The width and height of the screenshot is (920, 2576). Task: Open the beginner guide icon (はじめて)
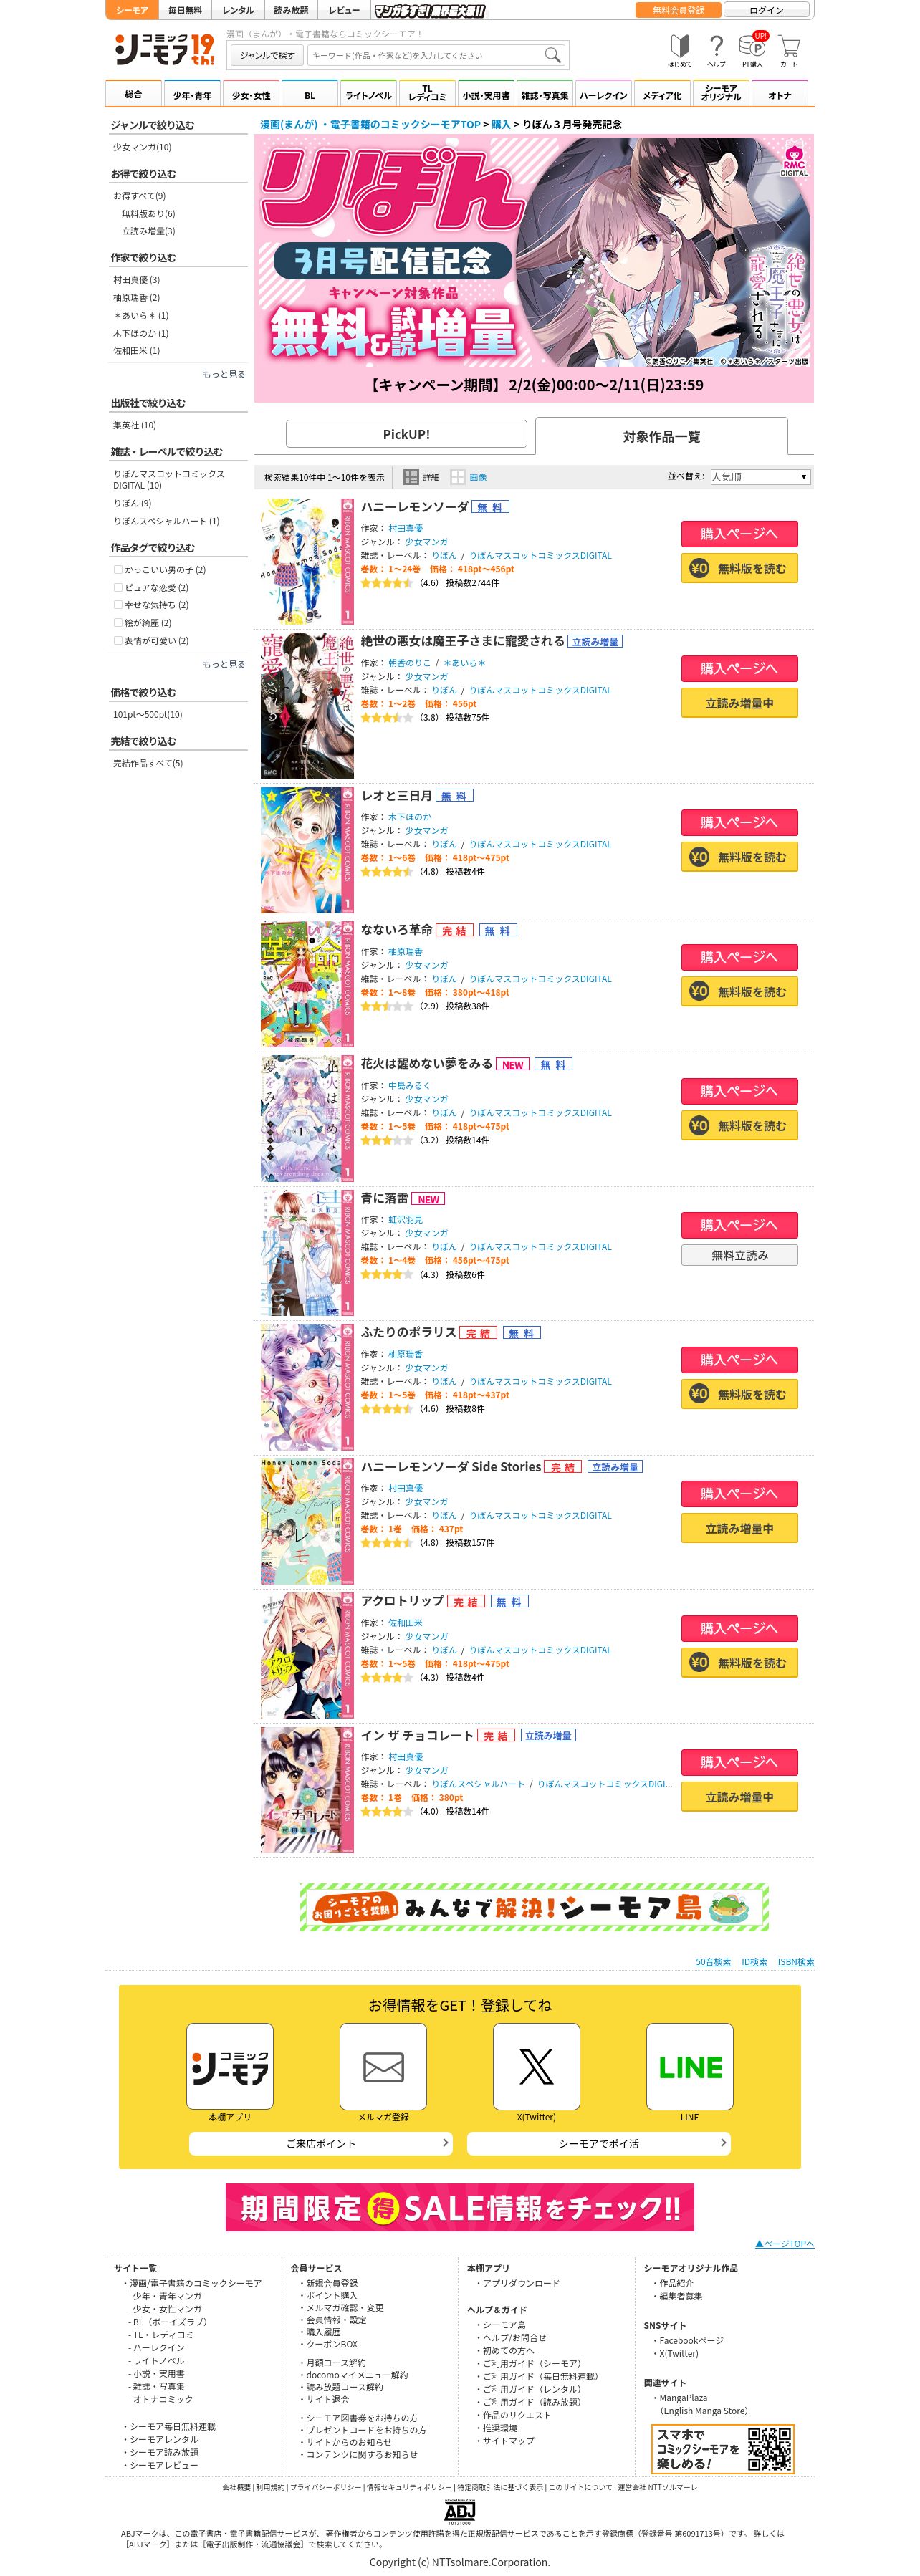click(679, 50)
